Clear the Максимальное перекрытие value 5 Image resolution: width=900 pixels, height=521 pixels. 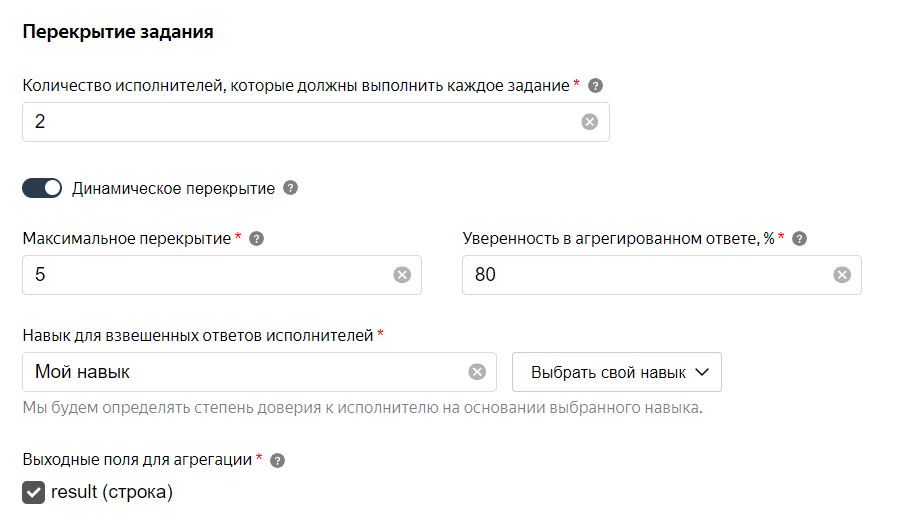pyautogui.click(x=402, y=275)
